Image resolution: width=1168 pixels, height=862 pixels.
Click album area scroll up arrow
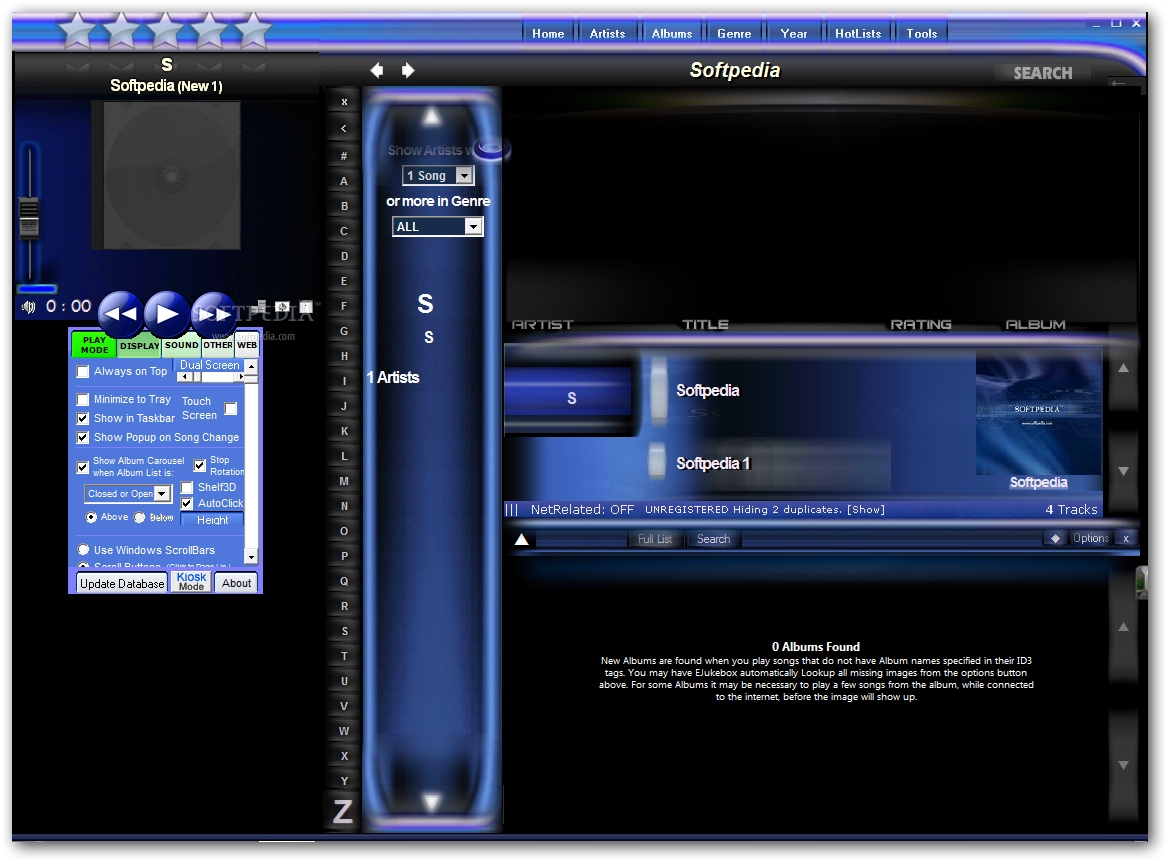tap(1123, 627)
